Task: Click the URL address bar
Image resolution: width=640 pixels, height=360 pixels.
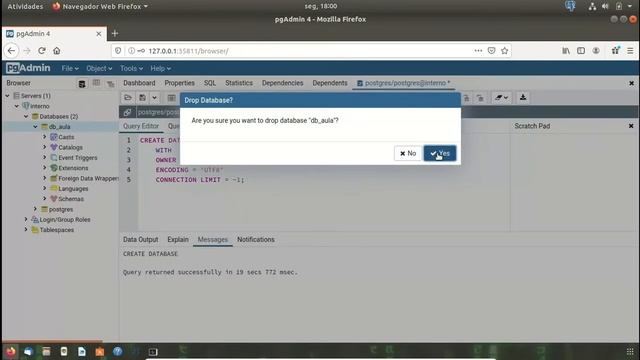Action: point(310,51)
